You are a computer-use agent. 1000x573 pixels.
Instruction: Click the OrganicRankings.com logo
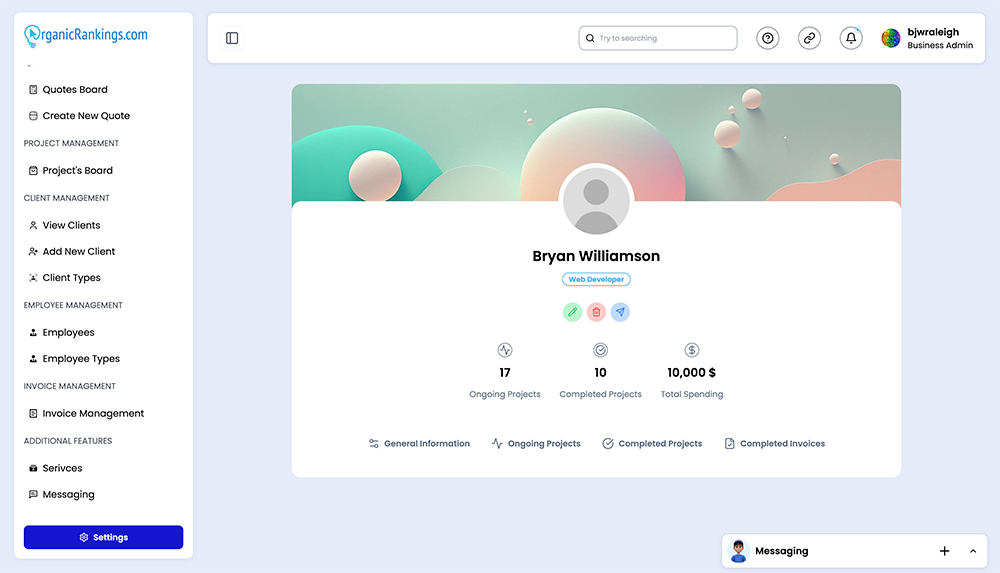[x=86, y=35]
